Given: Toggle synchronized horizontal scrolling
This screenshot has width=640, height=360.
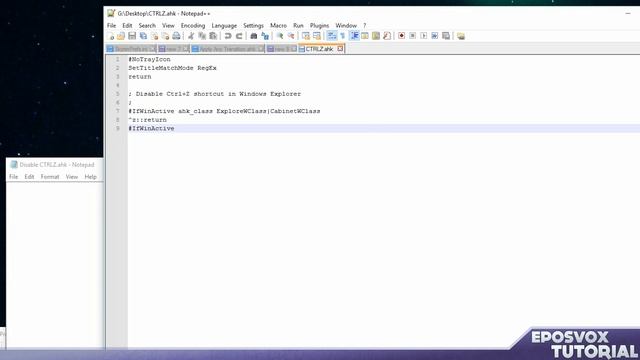Looking at the screenshot, I should [x=317, y=36].
